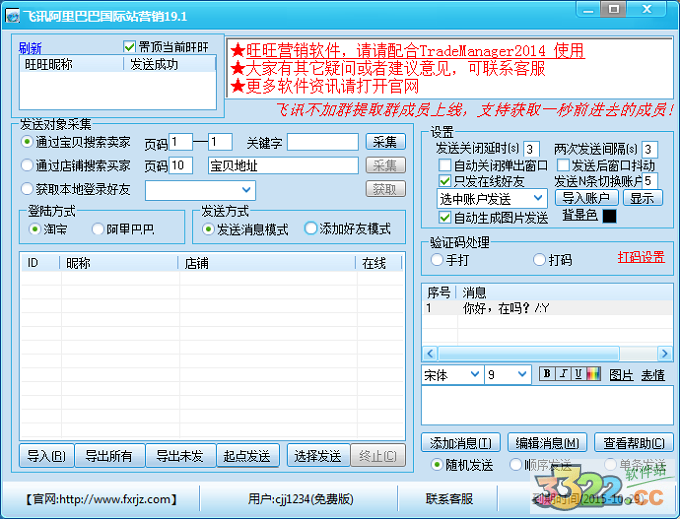Select 阿里巴巴 login radio button
The image size is (680, 519).
(98, 229)
